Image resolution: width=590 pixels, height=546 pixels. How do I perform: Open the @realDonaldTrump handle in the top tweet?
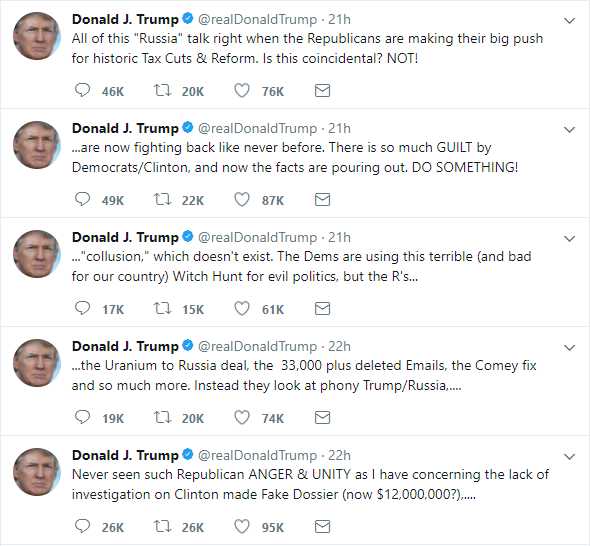(257, 20)
